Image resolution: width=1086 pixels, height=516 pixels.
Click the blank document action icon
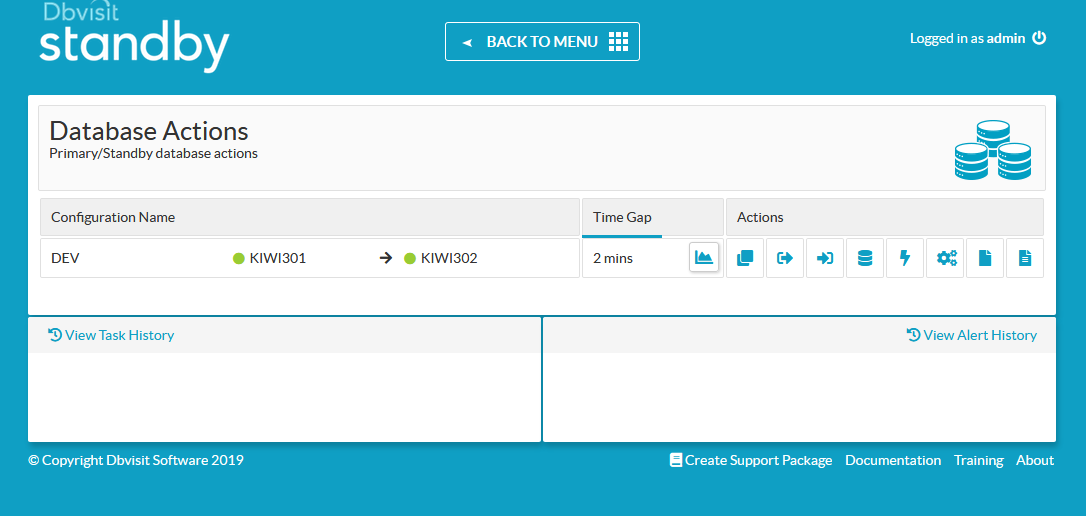[x=985, y=258]
